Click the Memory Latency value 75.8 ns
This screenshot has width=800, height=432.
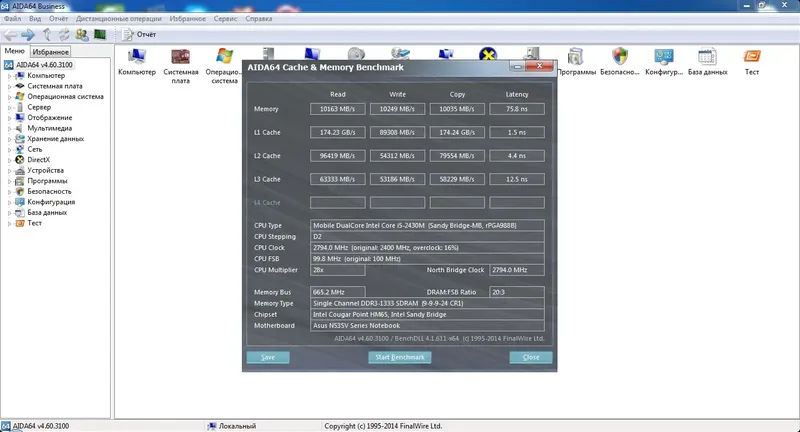(x=517, y=109)
